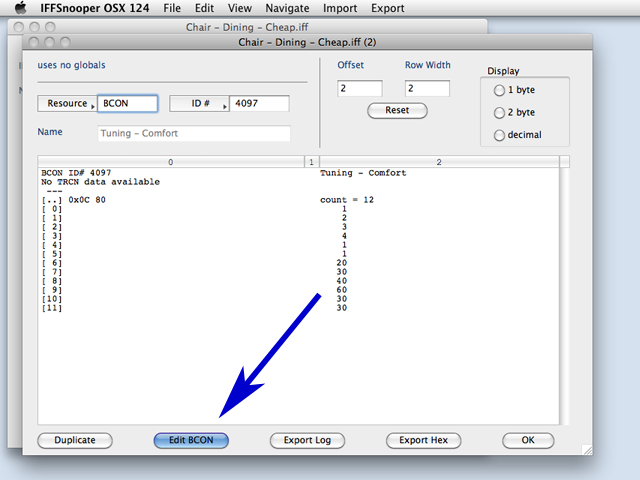Viewport: 640px width, 480px height.
Task: Confirm with the OK button
Action: (x=527, y=440)
